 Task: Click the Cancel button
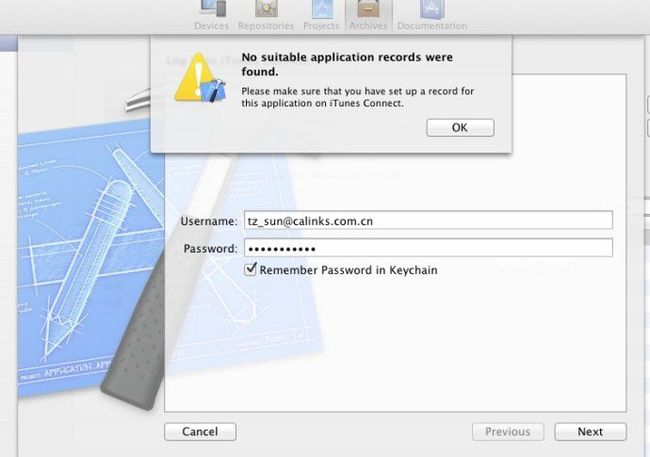(200, 432)
